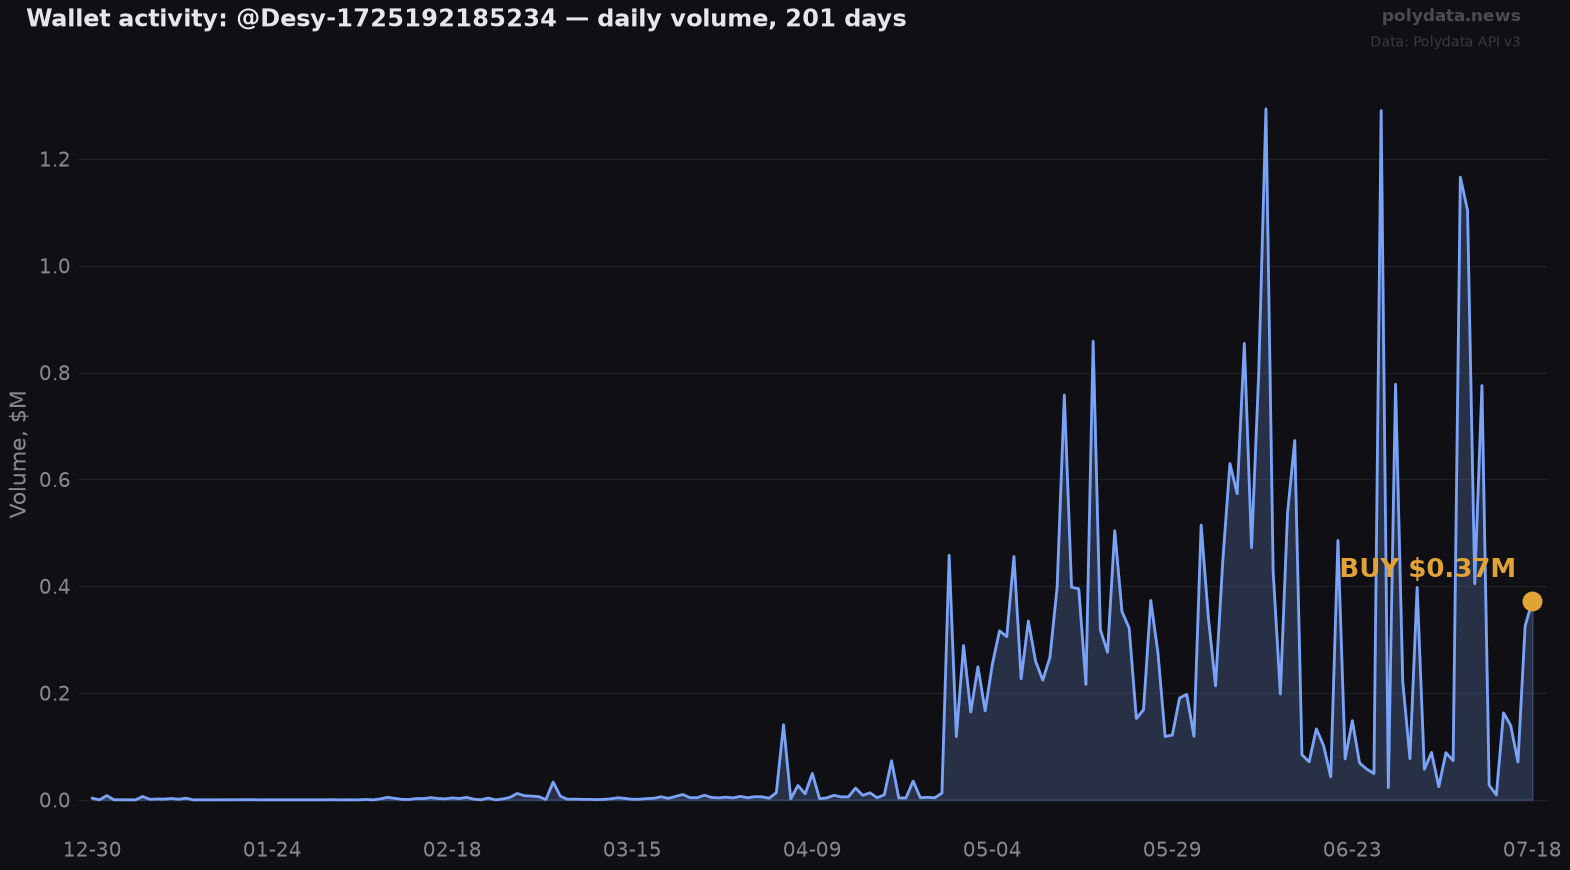Click the 02-18 date tick label

(452, 850)
